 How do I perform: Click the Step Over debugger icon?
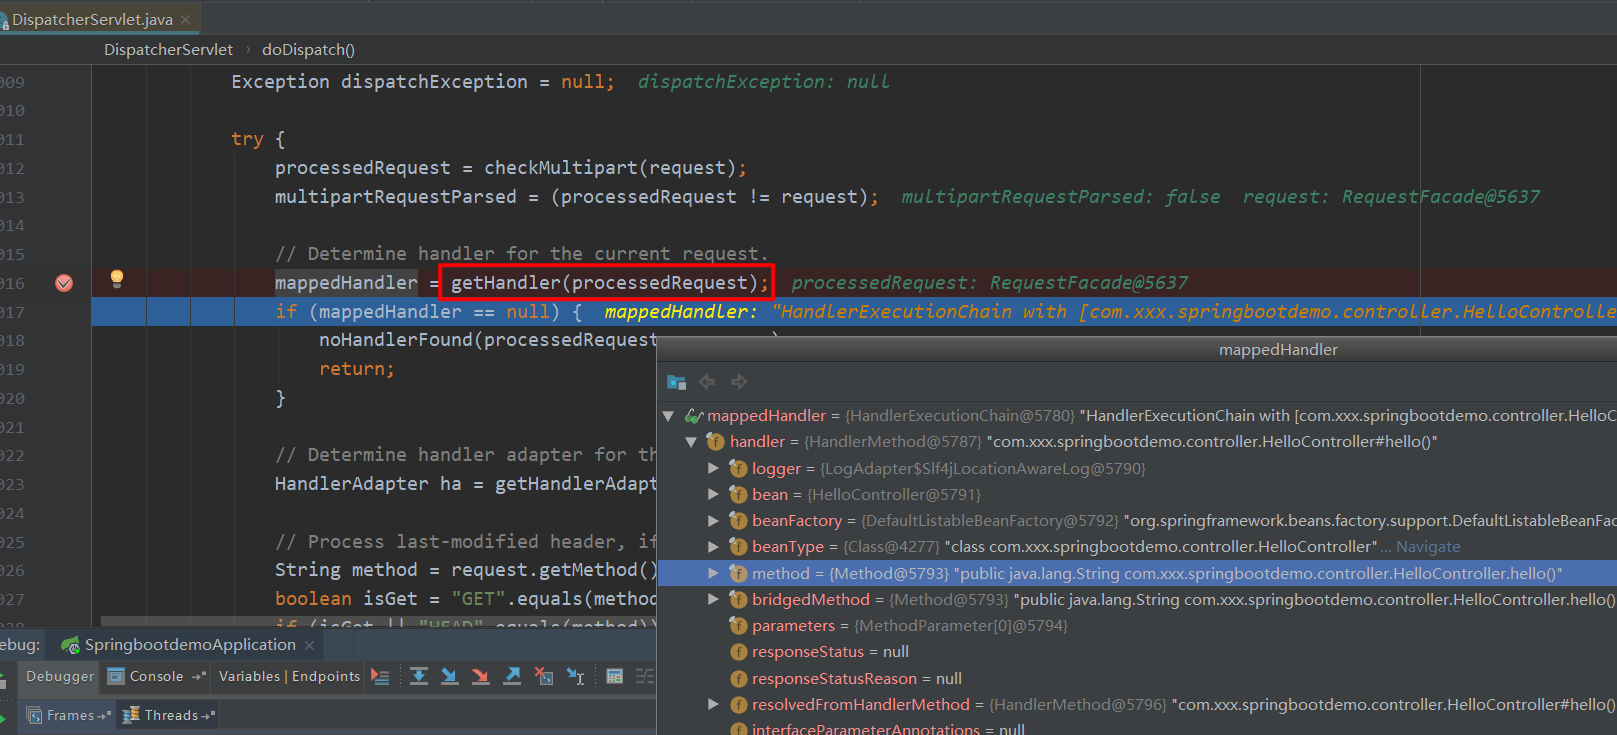[x=419, y=677]
